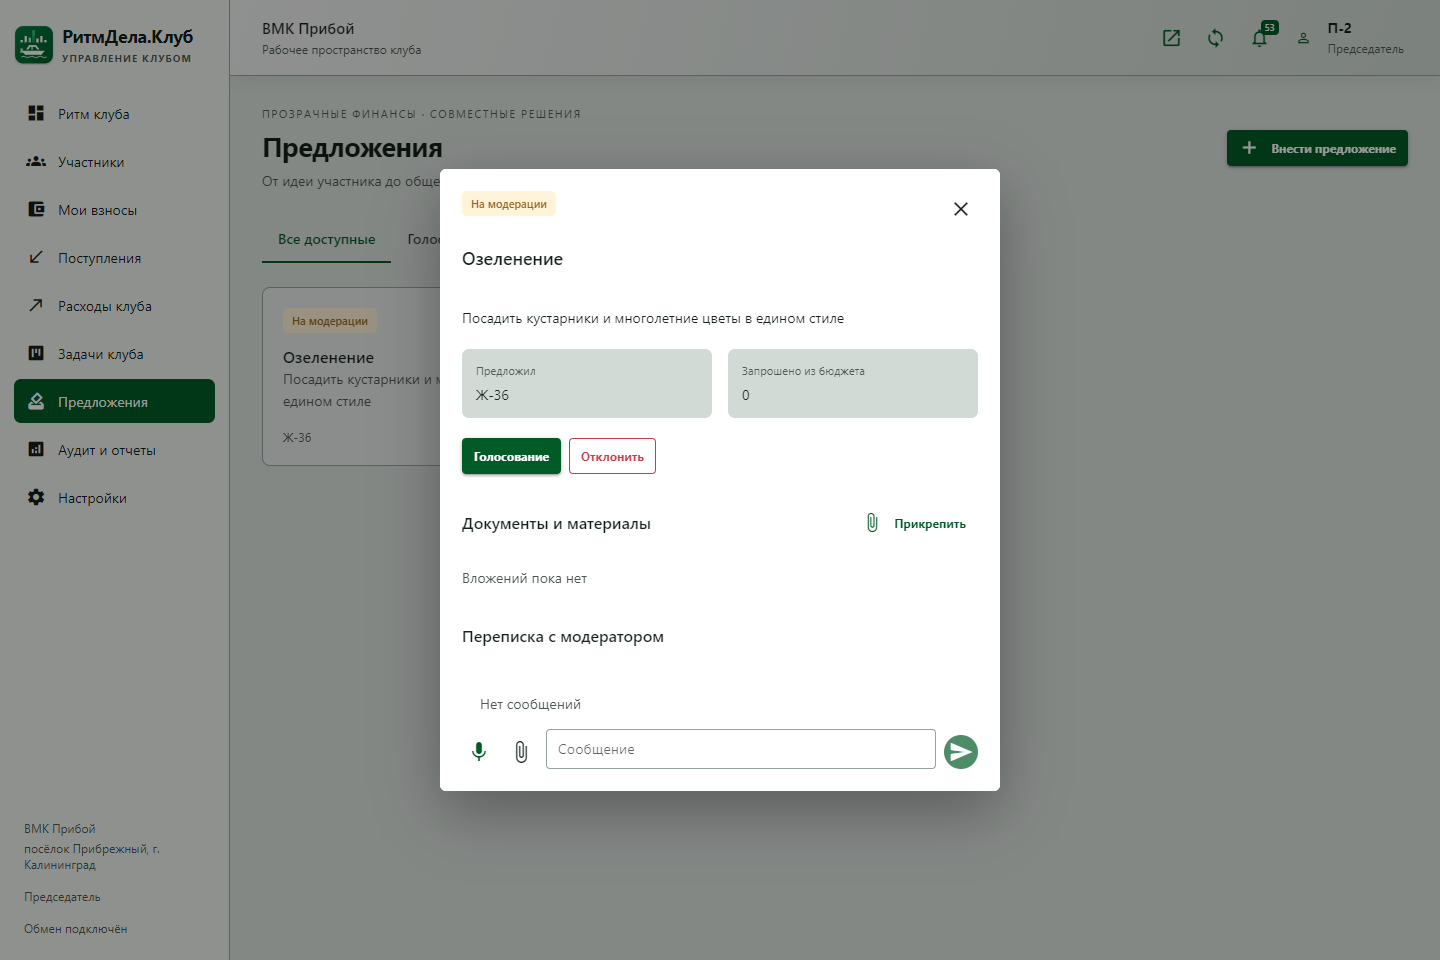Click the На модерации badge on background card
Screen dimensions: 1440x960
[x=330, y=321]
